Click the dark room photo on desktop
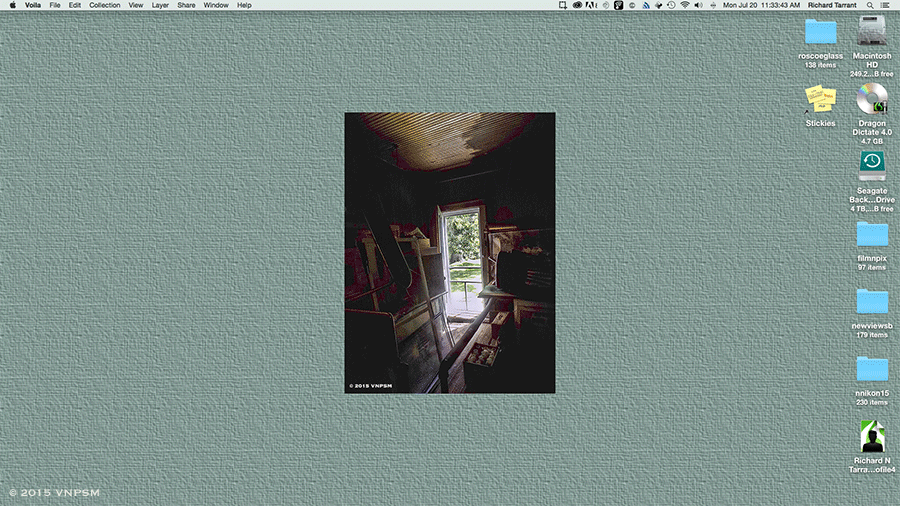Screen dimensions: 900x506 [x=449, y=252]
